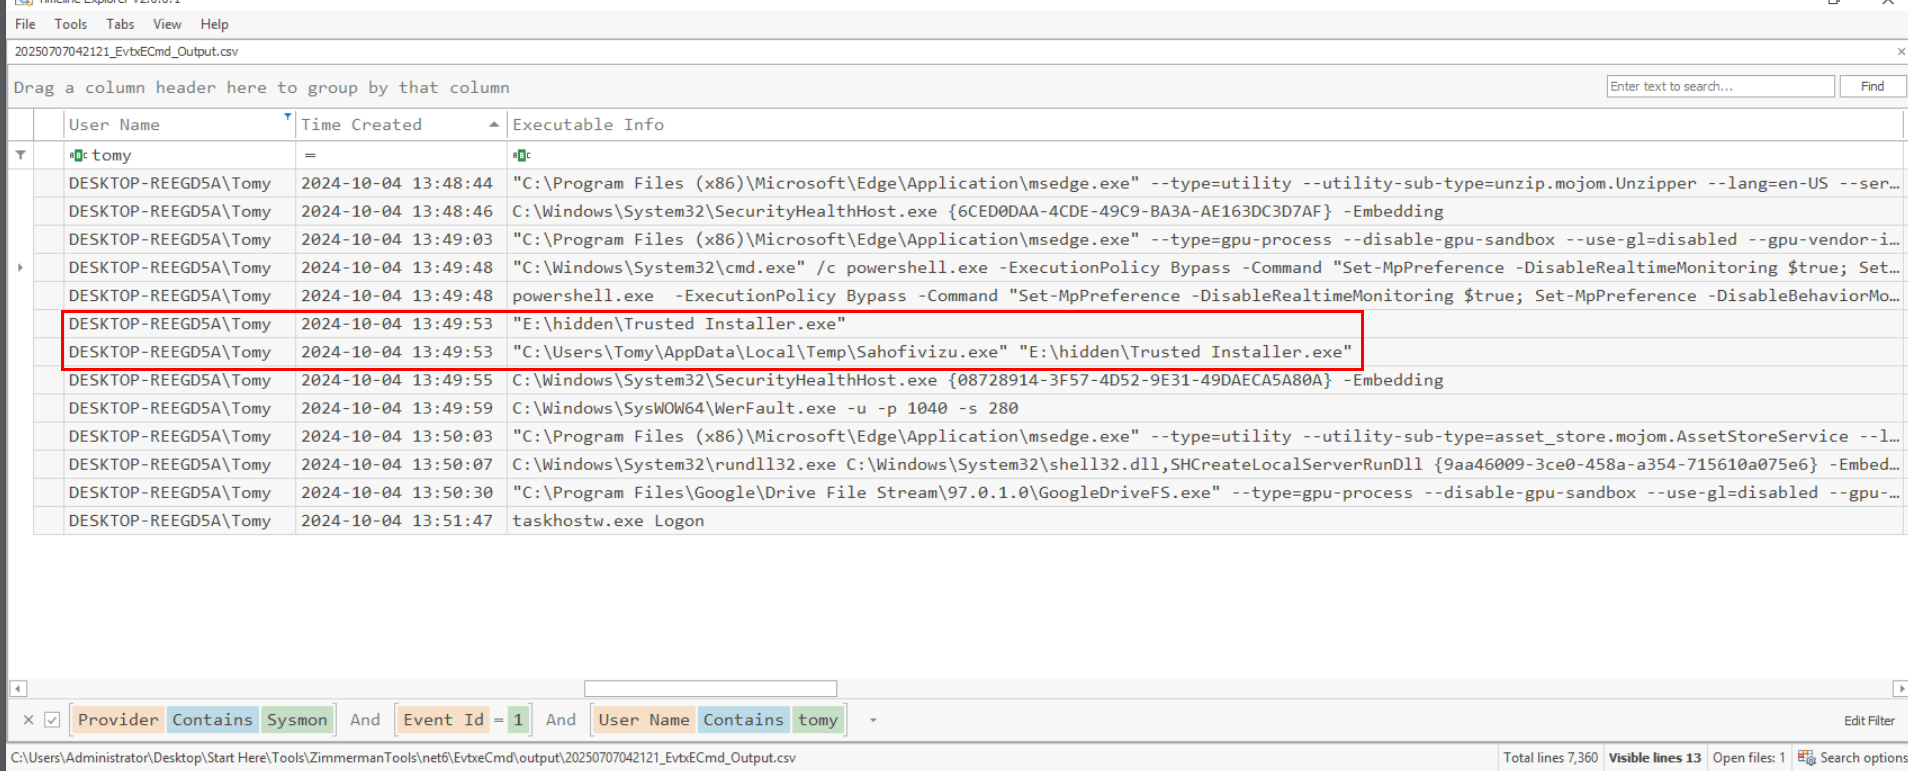Viewport: 1908px width, 771px height.
Task: Open the Tools menu
Action: pyautogui.click(x=70, y=24)
